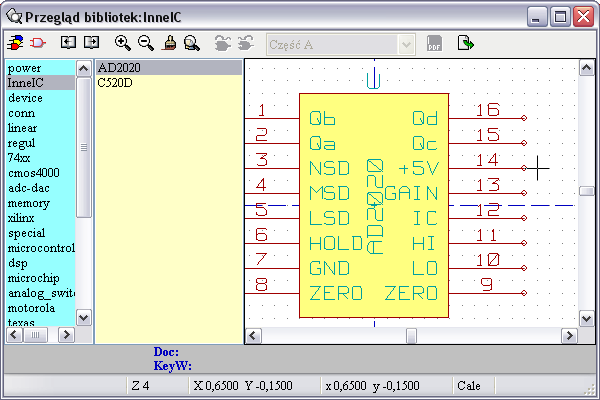The height and width of the screenshot is (400, 600).
Task: Open the component PDF datasheet icon
Action: (x=434, y=43)
